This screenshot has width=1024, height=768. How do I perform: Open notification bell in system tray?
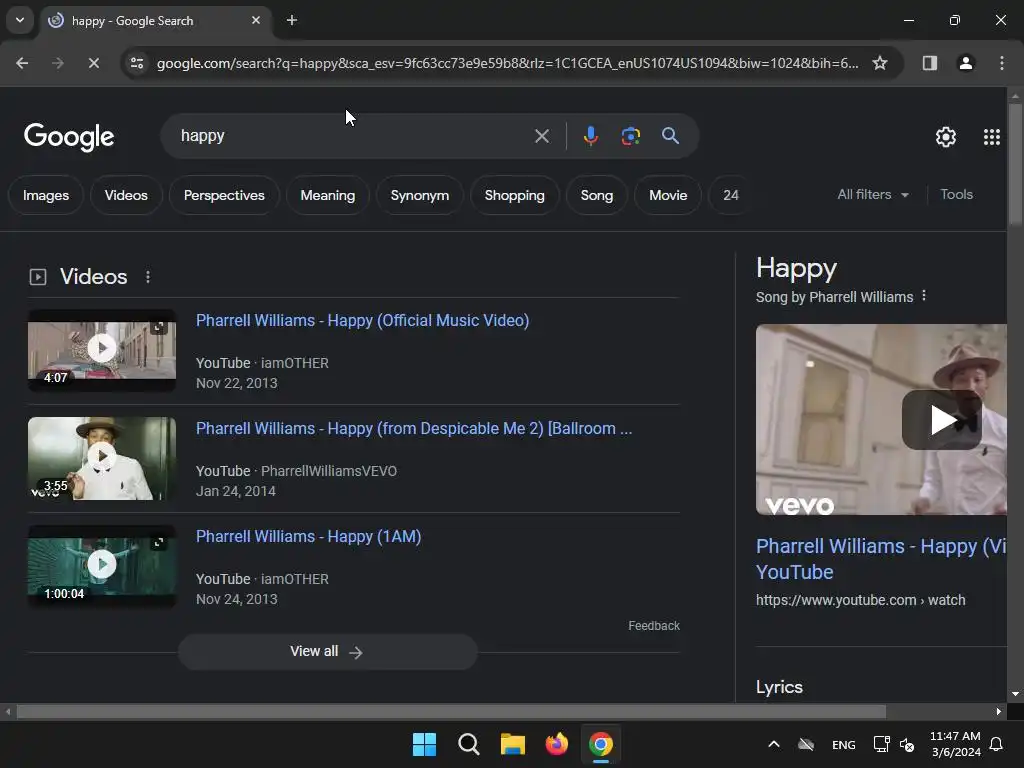pos(996,744)
